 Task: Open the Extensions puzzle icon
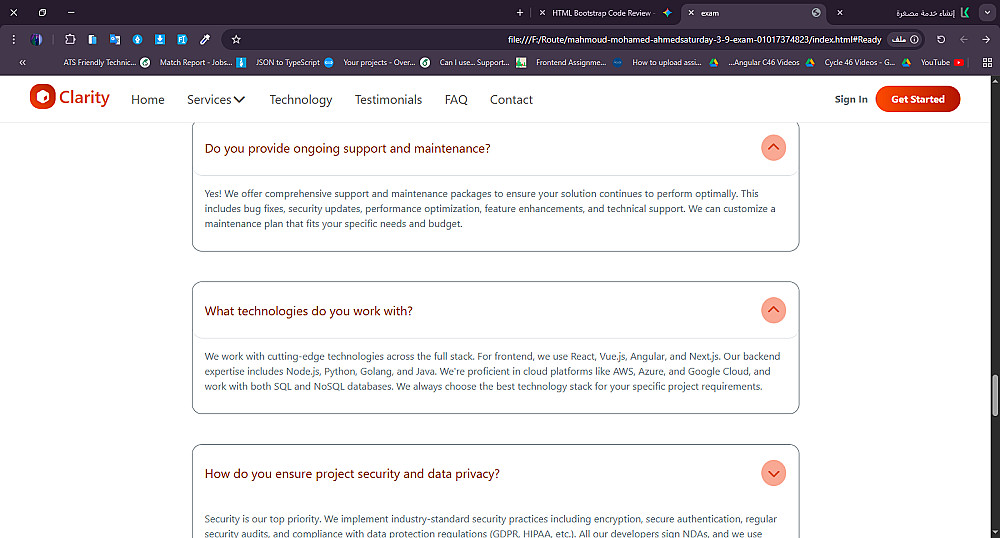[x=70, y=40]
